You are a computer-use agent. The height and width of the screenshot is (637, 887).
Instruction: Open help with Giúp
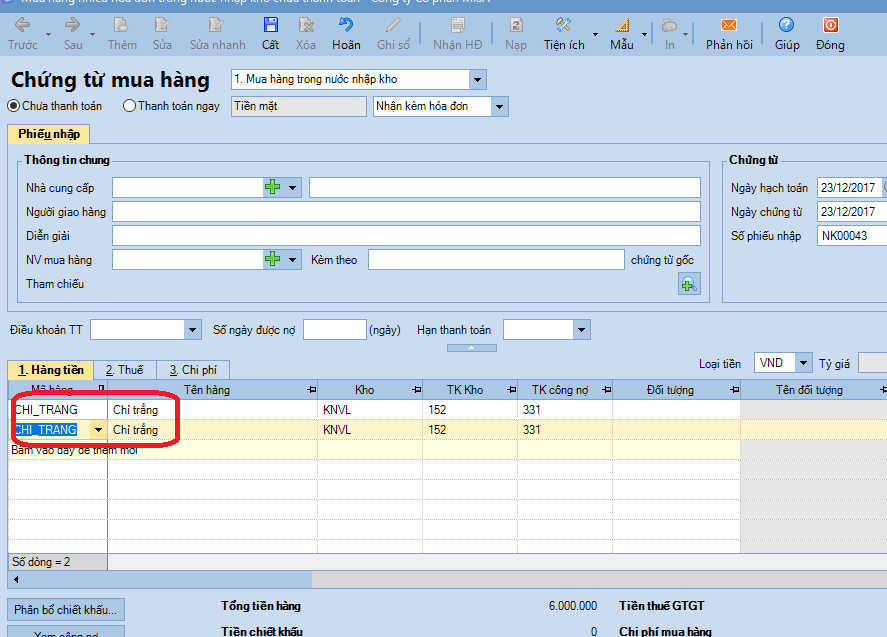(x=786, y=34)
